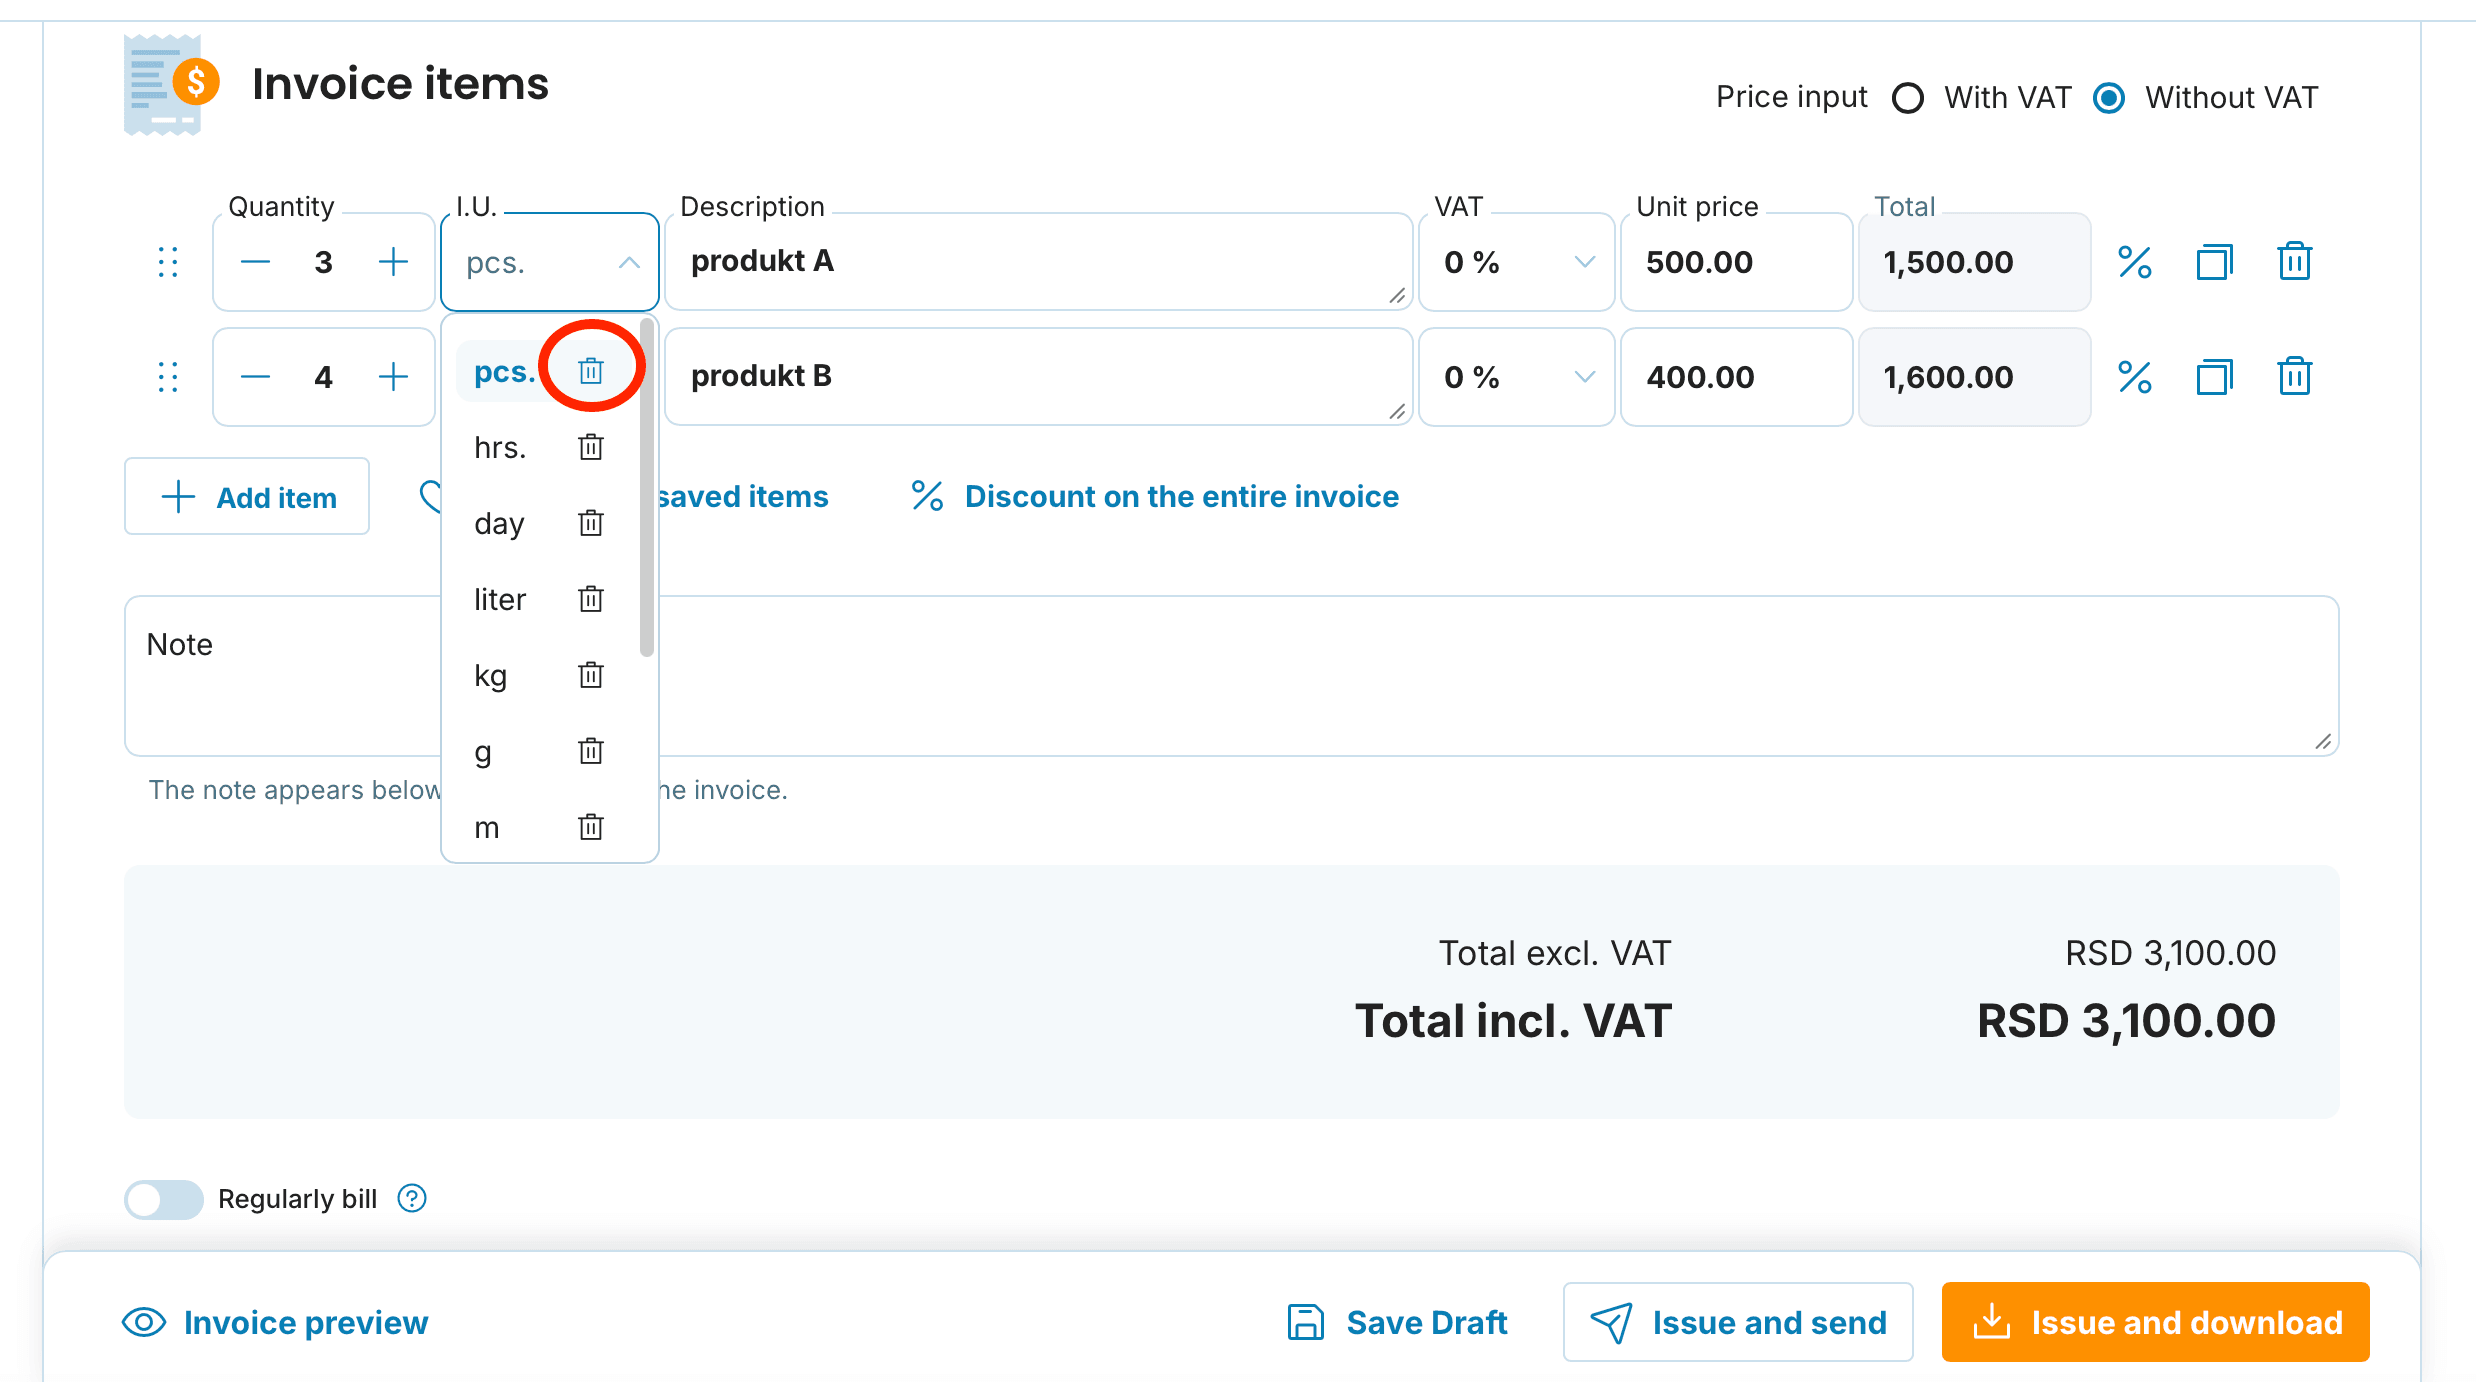This screenshot has width=2476, height=1382.
Task: Choose day option in unit list
Action: pyautogui.click(x=499, y=523)
